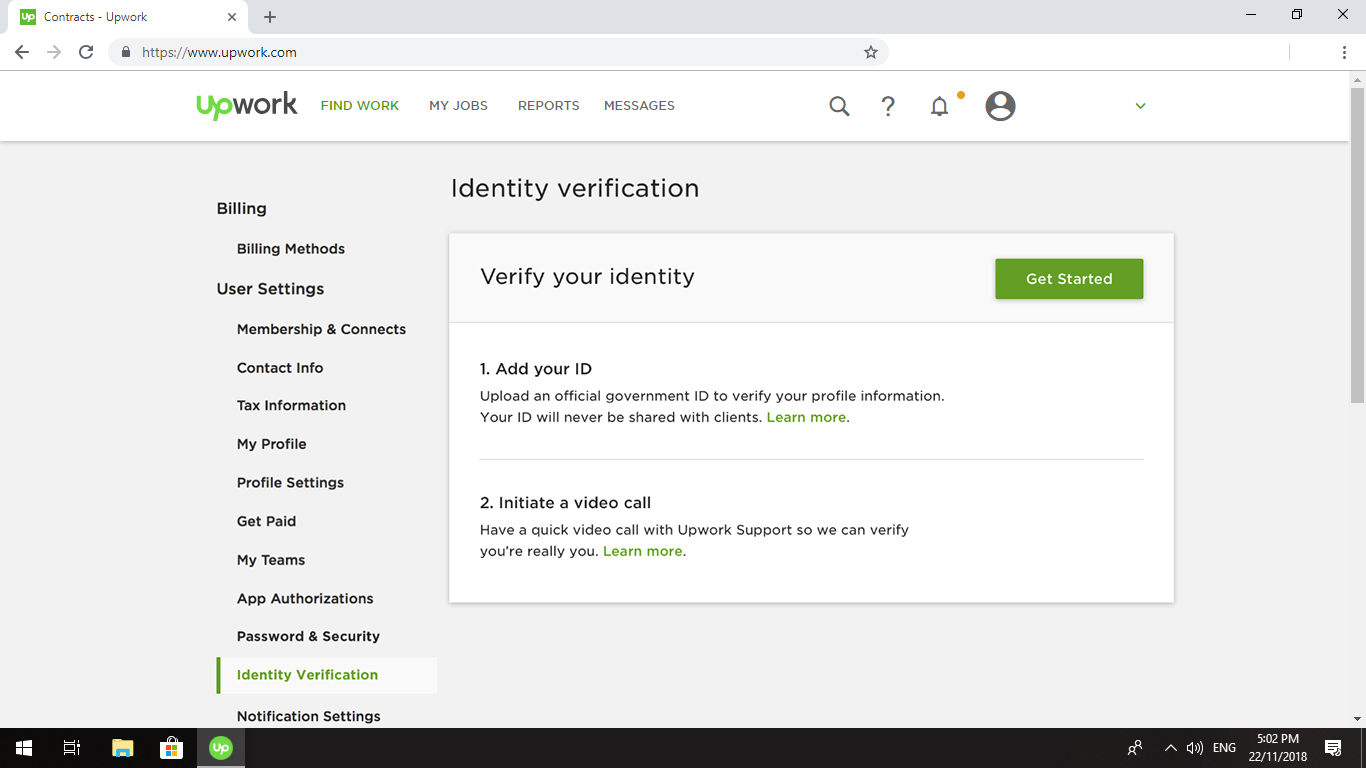Open Learn more link under Add your ID
Image resolution: width=1366 pixels, height=768 pixels.
[x=806, y=418]
